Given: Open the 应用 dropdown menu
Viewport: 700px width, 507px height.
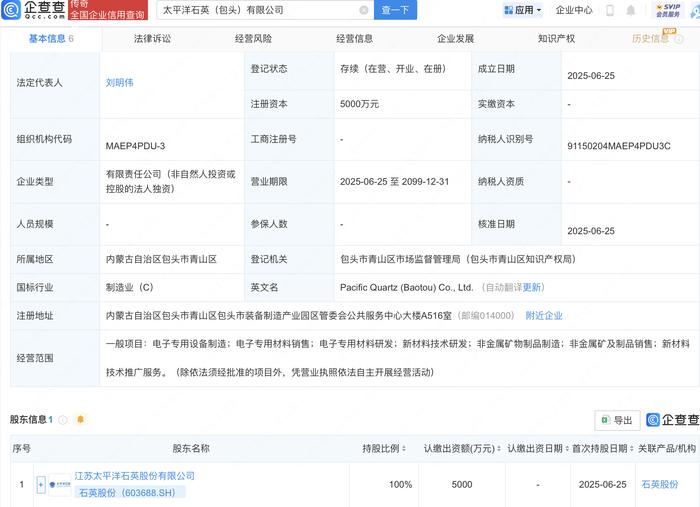Looking at the screenshot, I should (522, 10).
